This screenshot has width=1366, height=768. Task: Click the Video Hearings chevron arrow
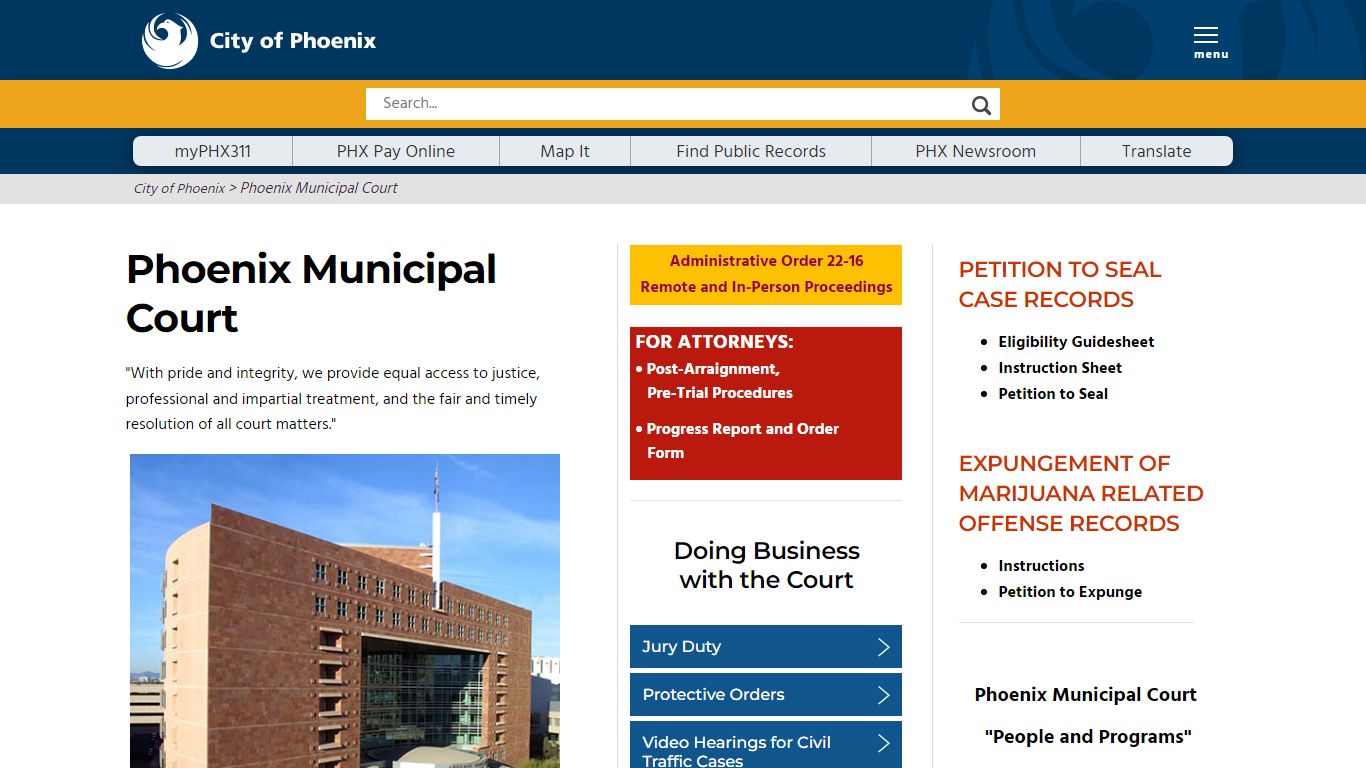click(883, 743)
